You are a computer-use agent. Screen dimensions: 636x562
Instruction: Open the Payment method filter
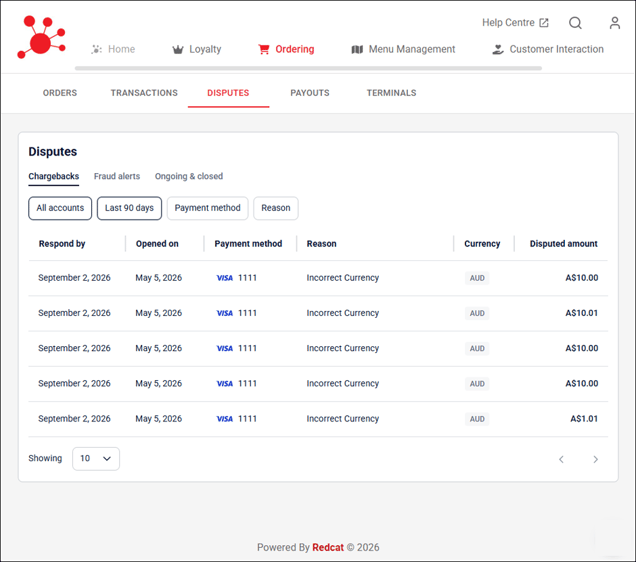[207, 208]
